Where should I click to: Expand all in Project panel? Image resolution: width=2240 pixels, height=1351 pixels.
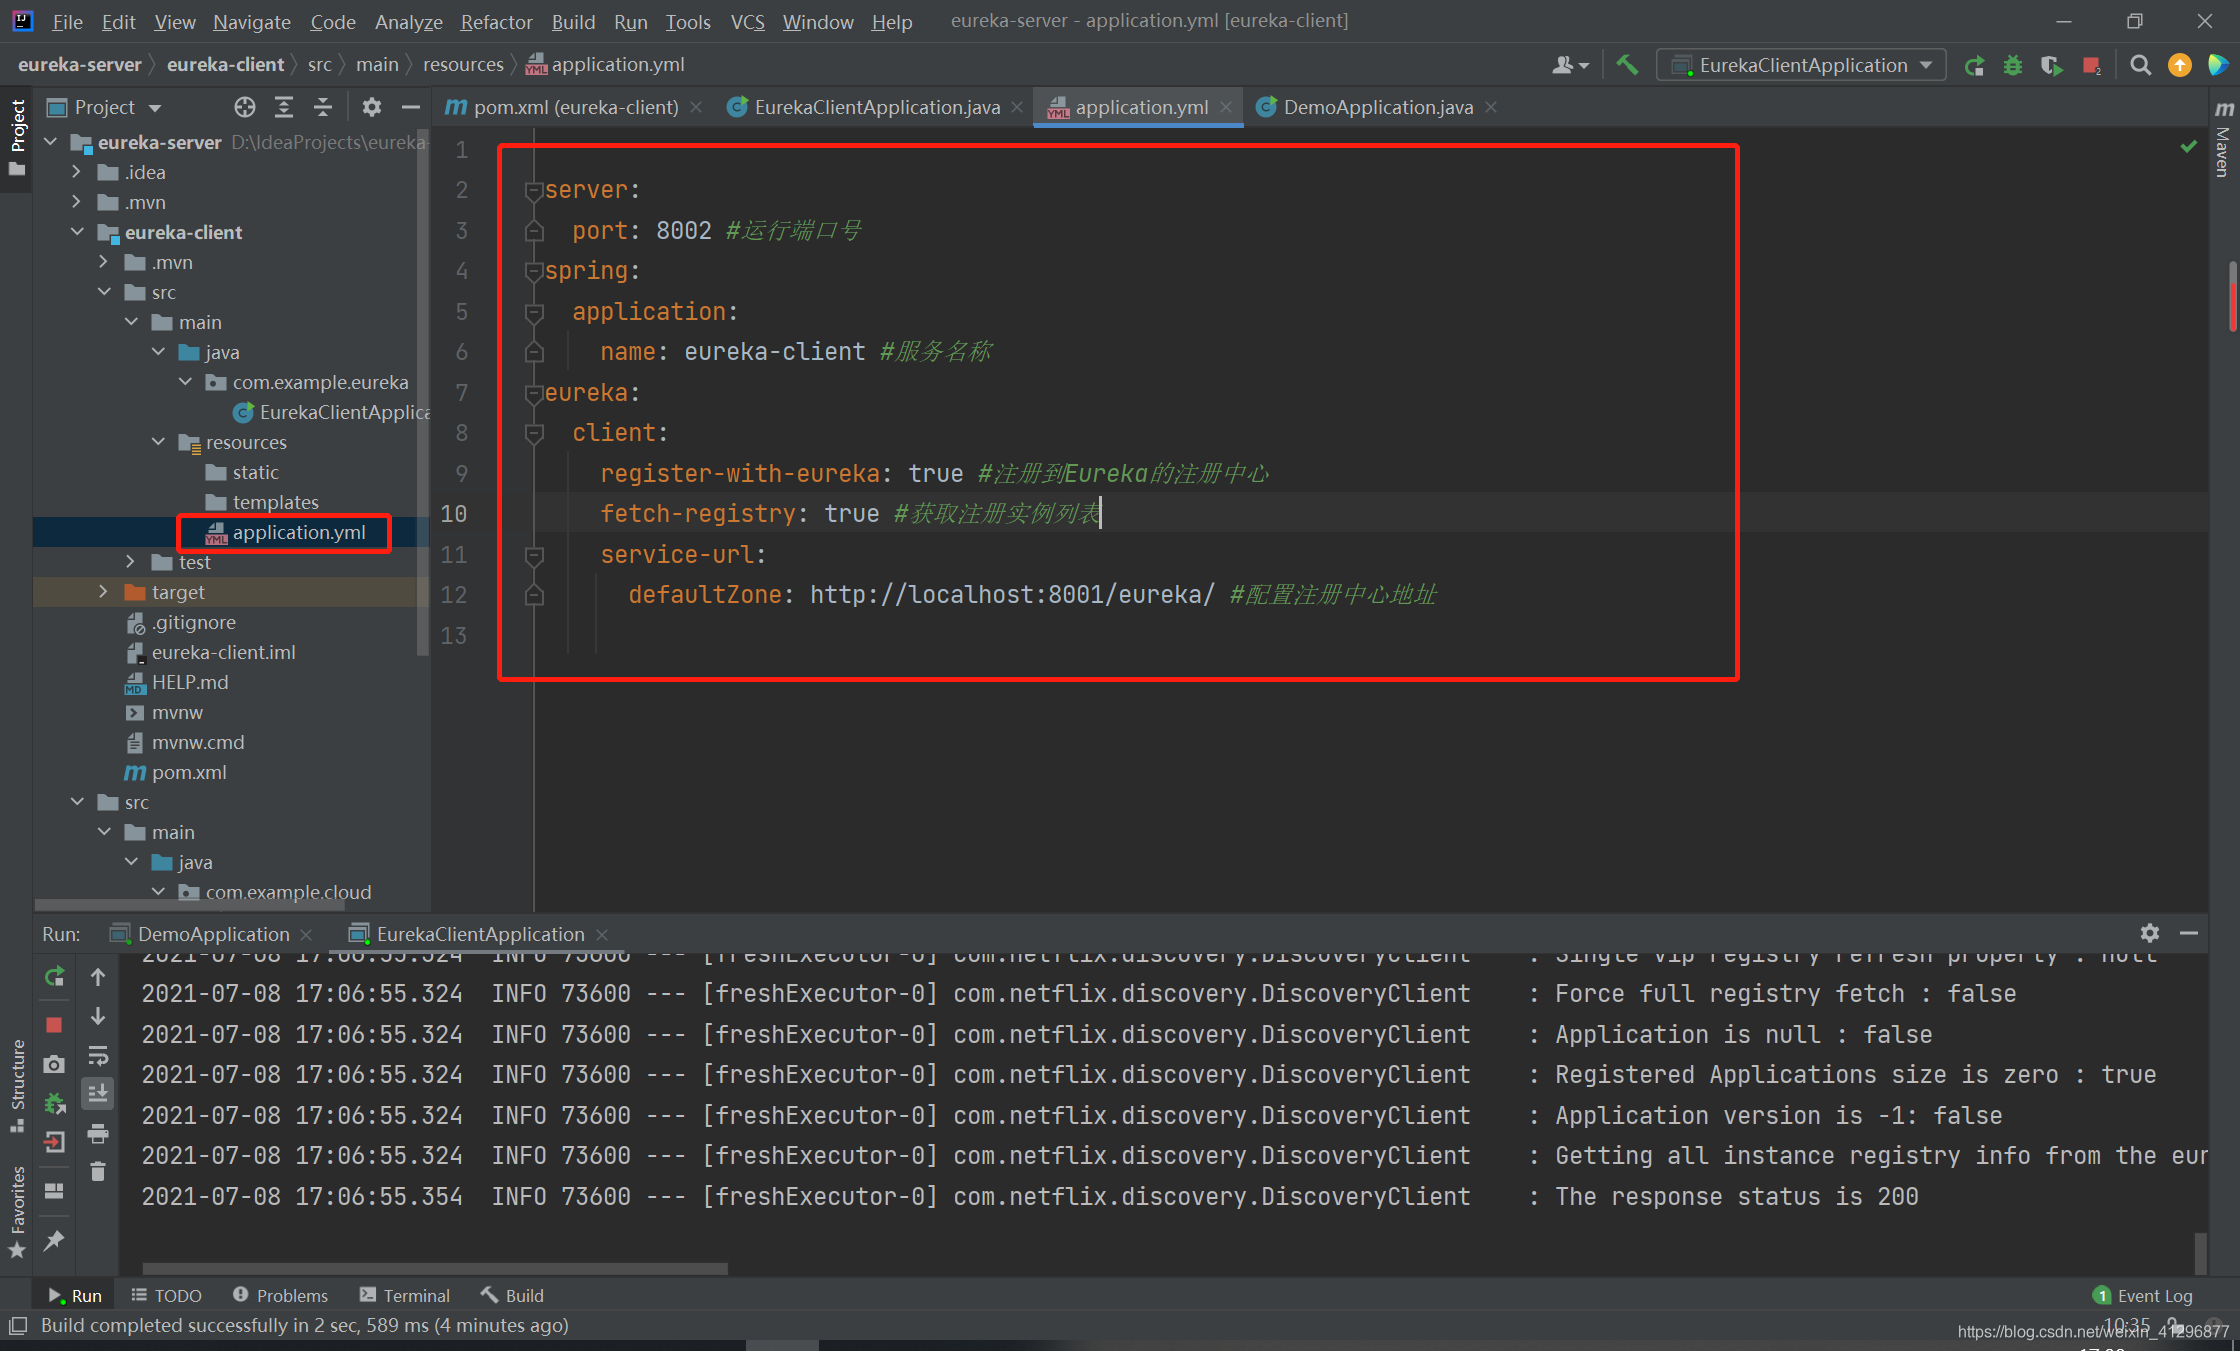point(284,107)
